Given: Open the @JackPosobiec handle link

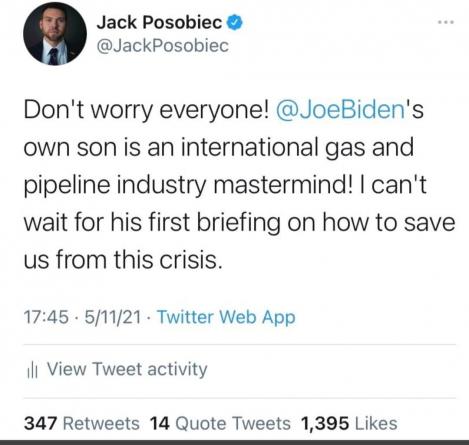Looking at the screenshot, I should click(x=163, y=46).
